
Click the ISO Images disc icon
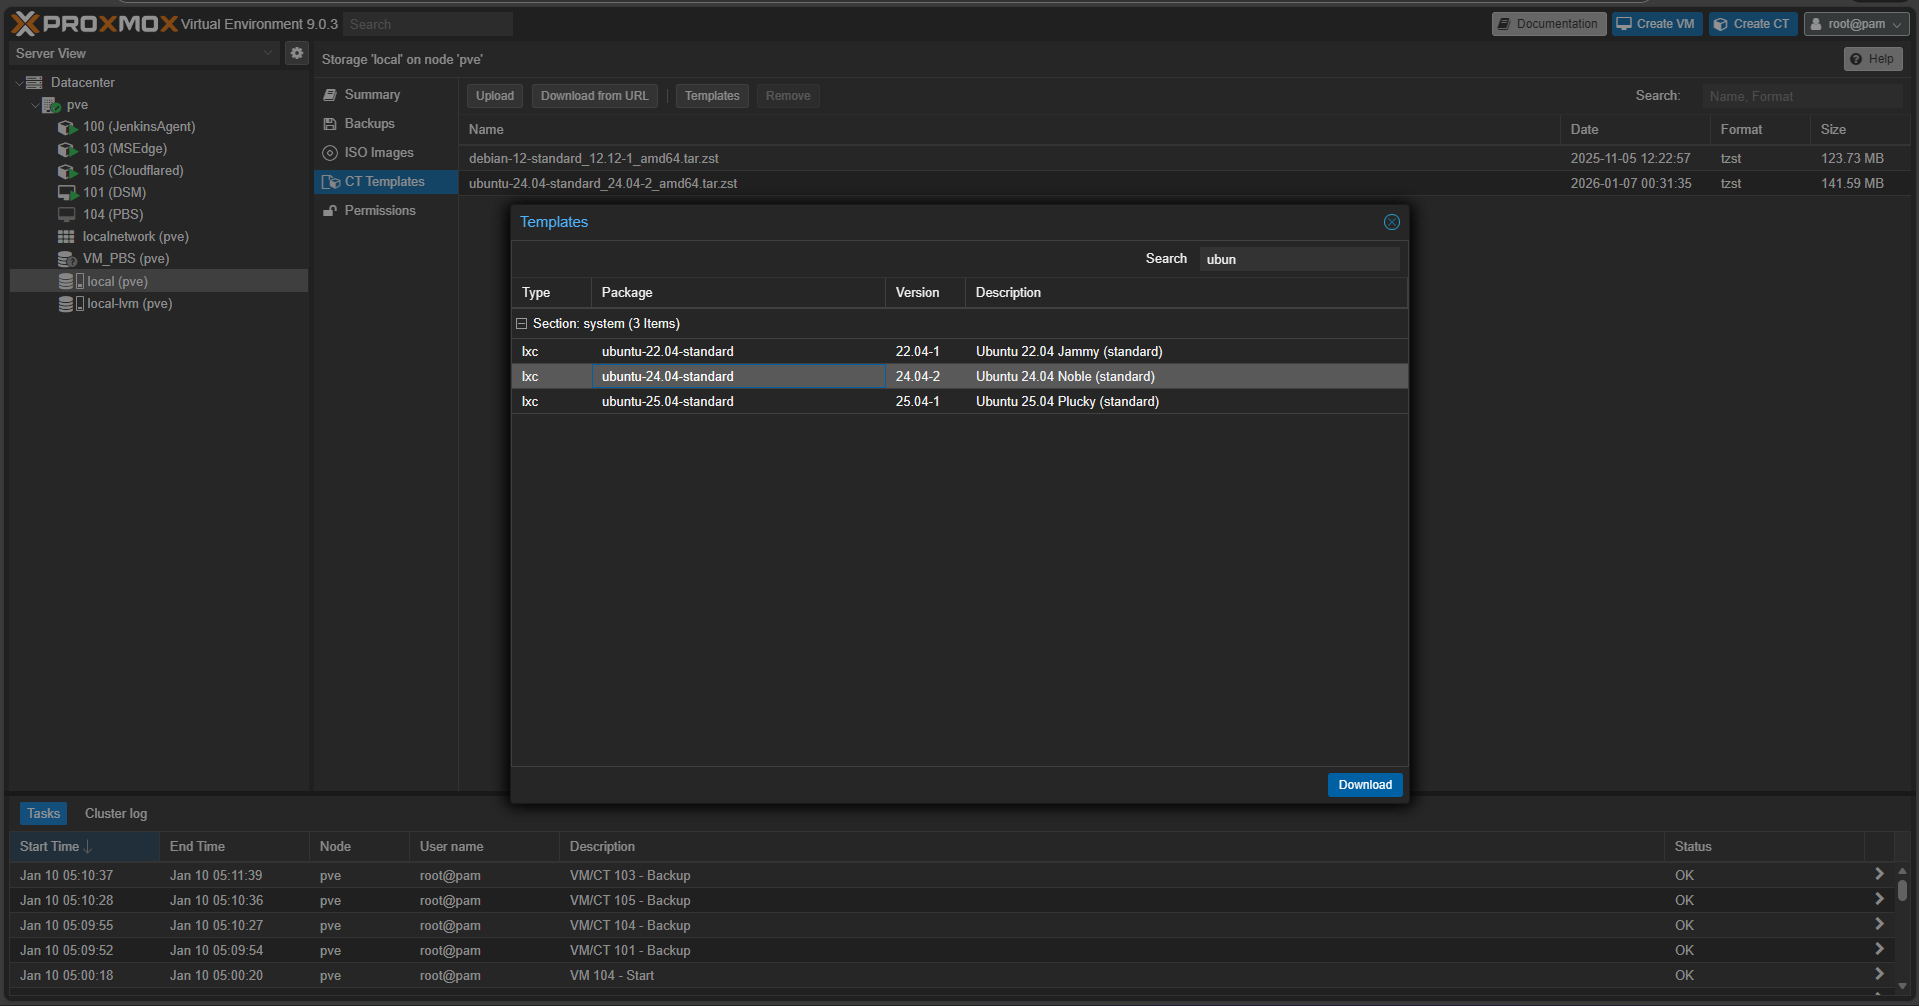point(330,153)
